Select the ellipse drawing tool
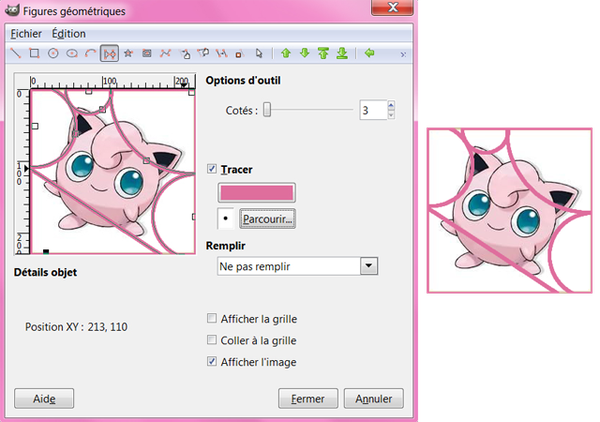This screenshot has height=422, width=600. click(x=72, y=53)
